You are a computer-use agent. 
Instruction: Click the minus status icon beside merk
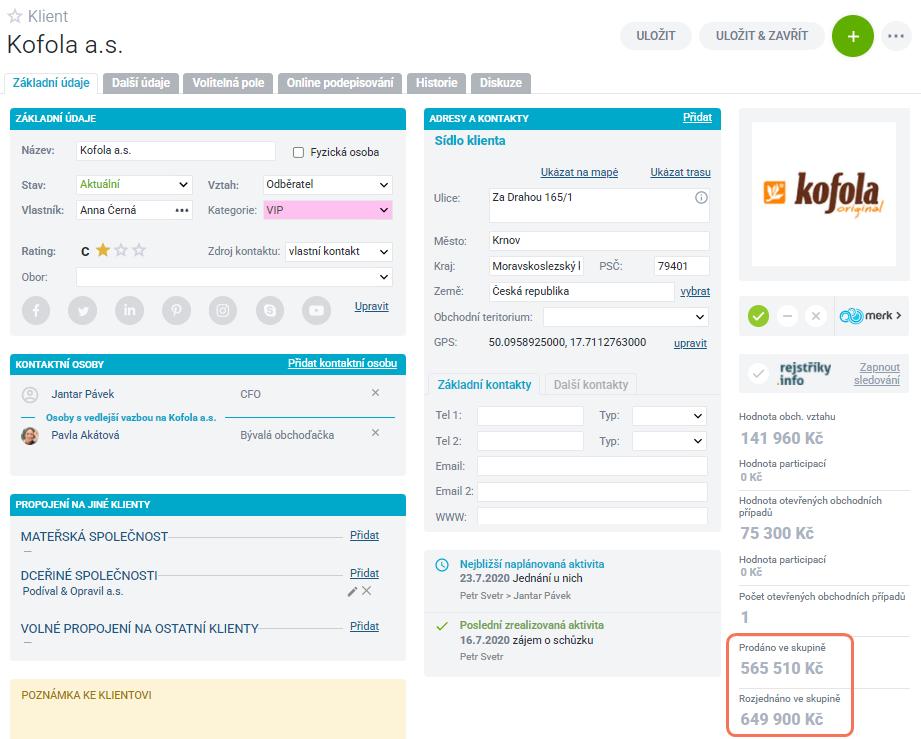coord(787,316)
